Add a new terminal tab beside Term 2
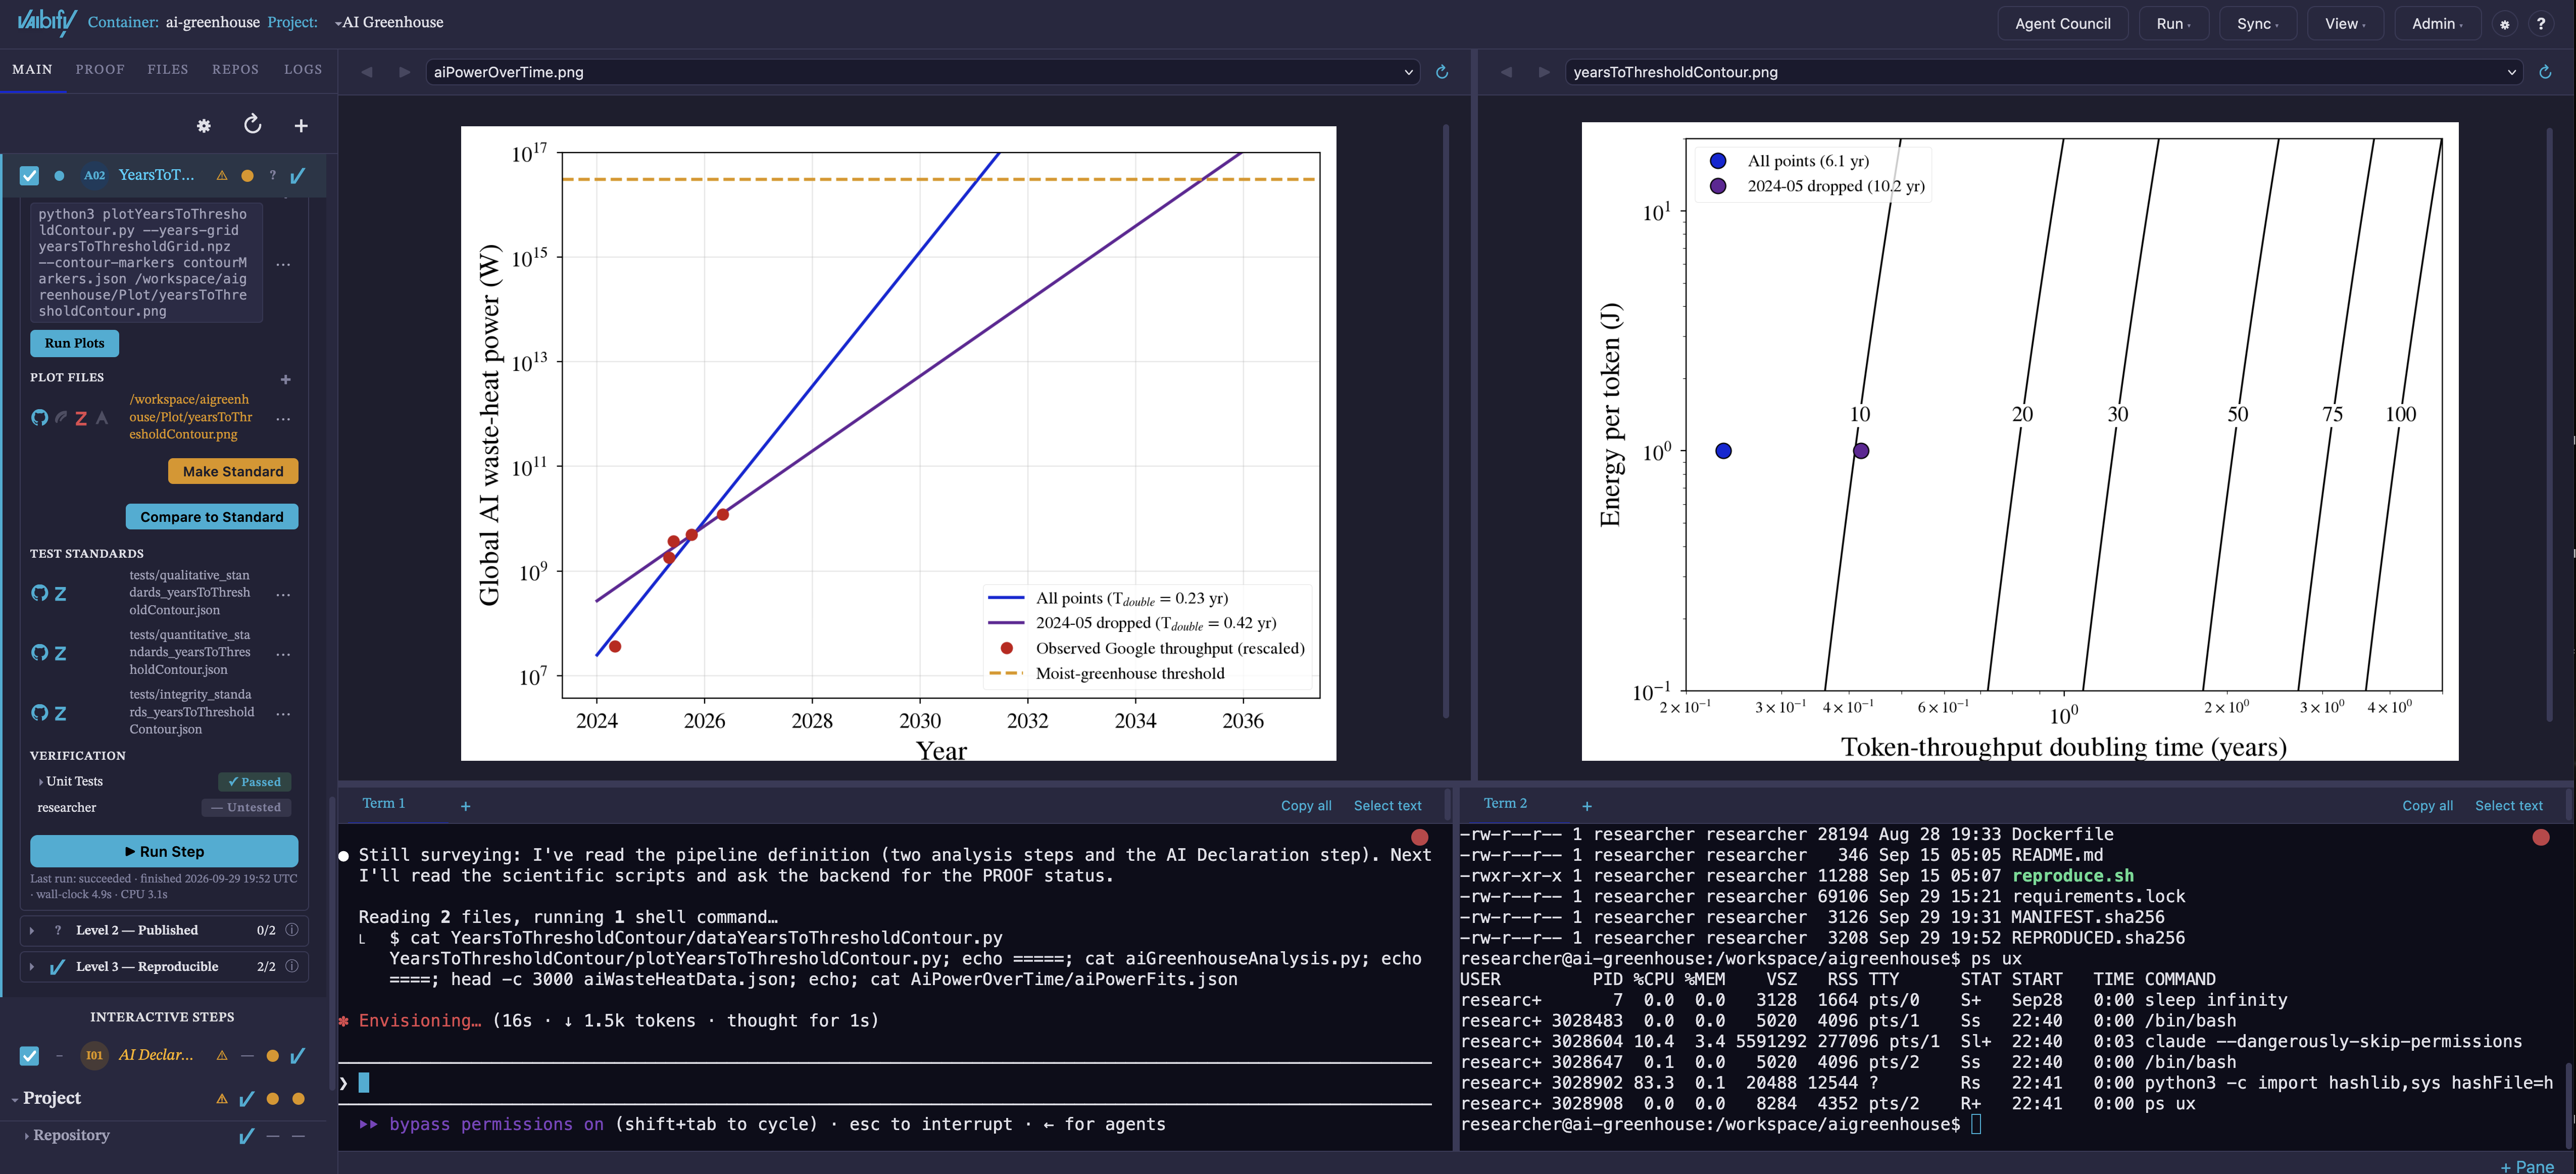2576x1174 pixels. [x=1587, y=806]
